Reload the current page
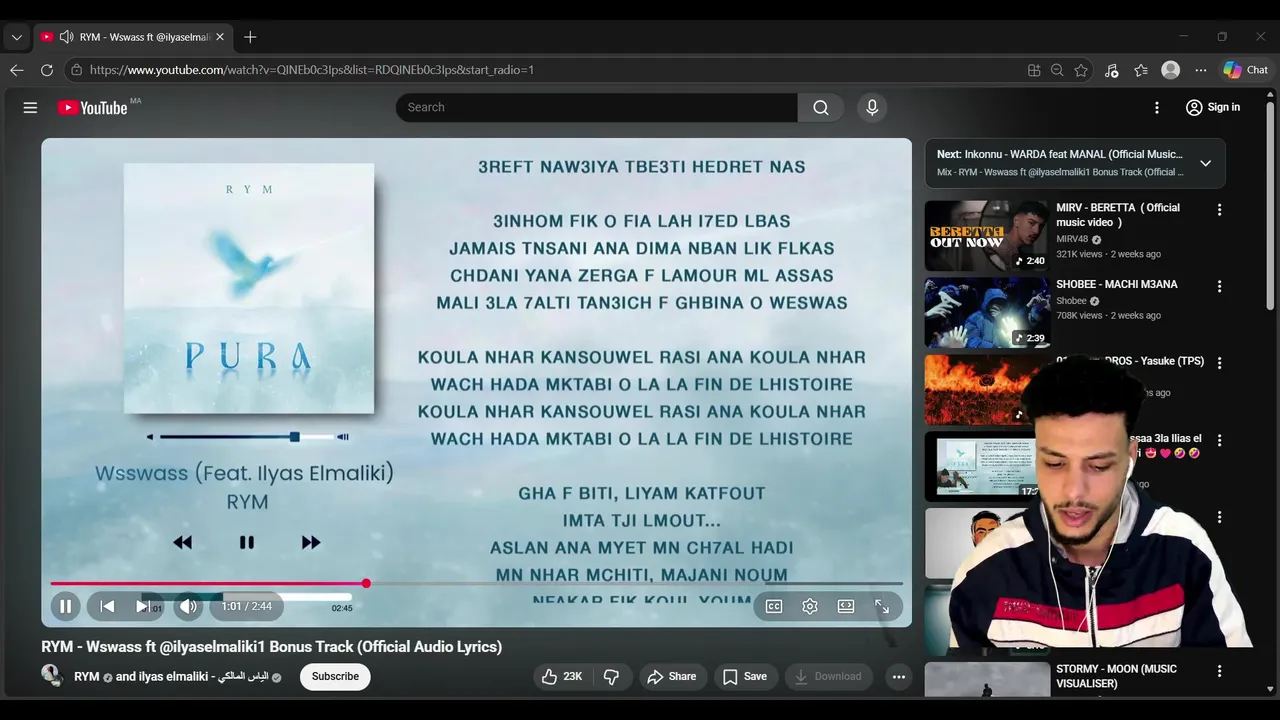Screen dimensions: 1280x720 point(47,70)
